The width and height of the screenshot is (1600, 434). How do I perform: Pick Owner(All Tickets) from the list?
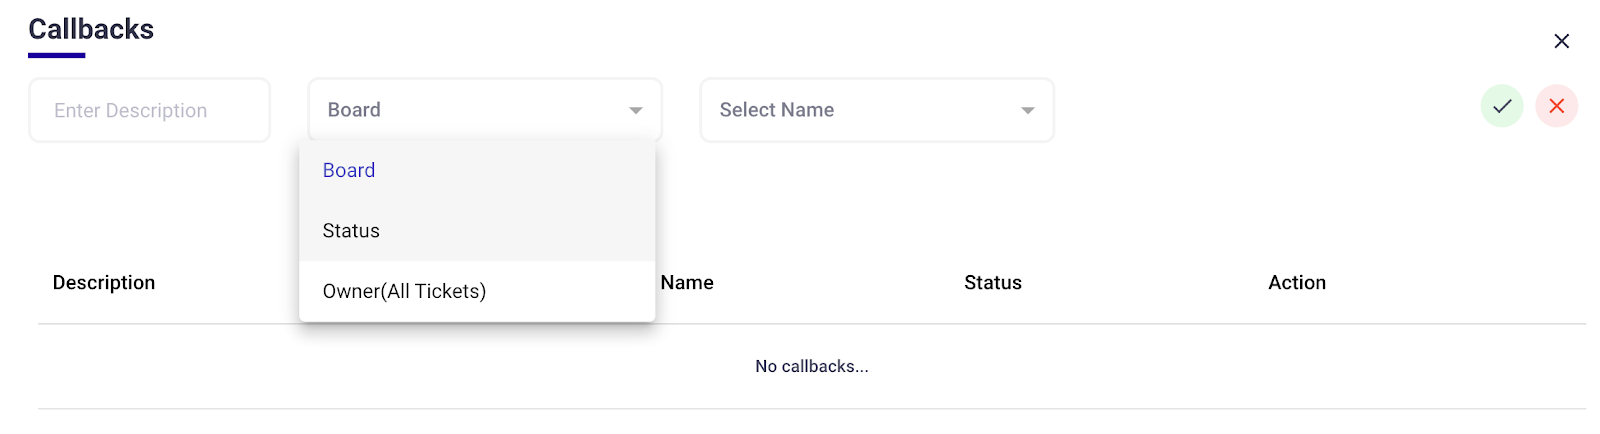(404, 291)
